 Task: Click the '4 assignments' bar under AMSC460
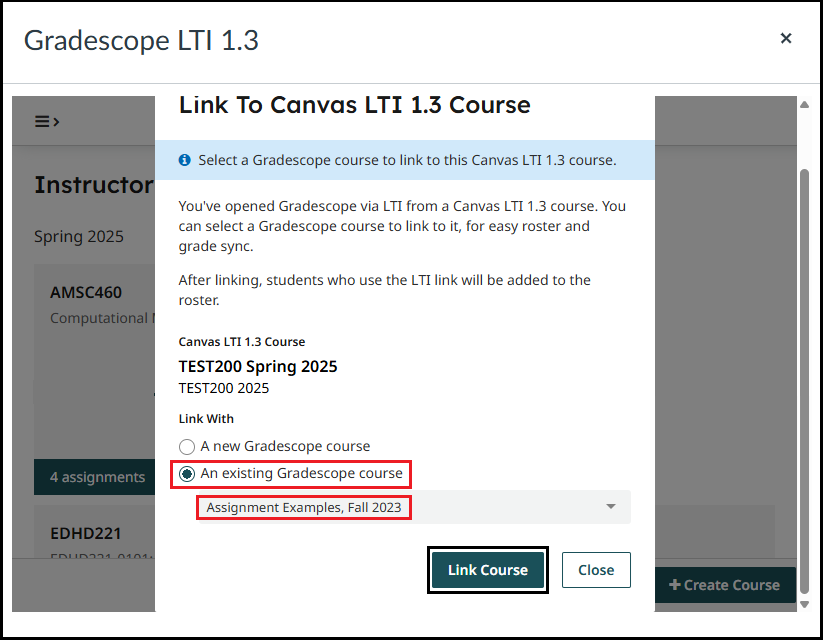[94, 477]
